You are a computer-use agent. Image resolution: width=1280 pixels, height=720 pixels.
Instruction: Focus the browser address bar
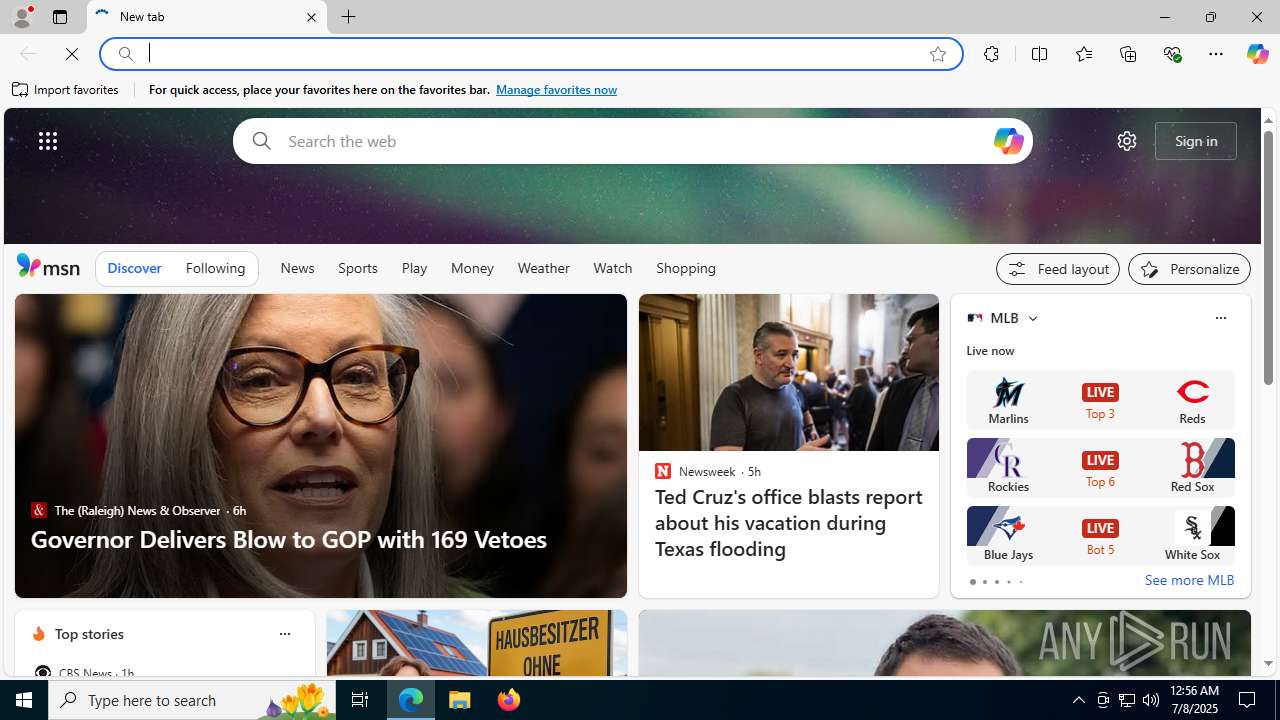pos(530,54)
